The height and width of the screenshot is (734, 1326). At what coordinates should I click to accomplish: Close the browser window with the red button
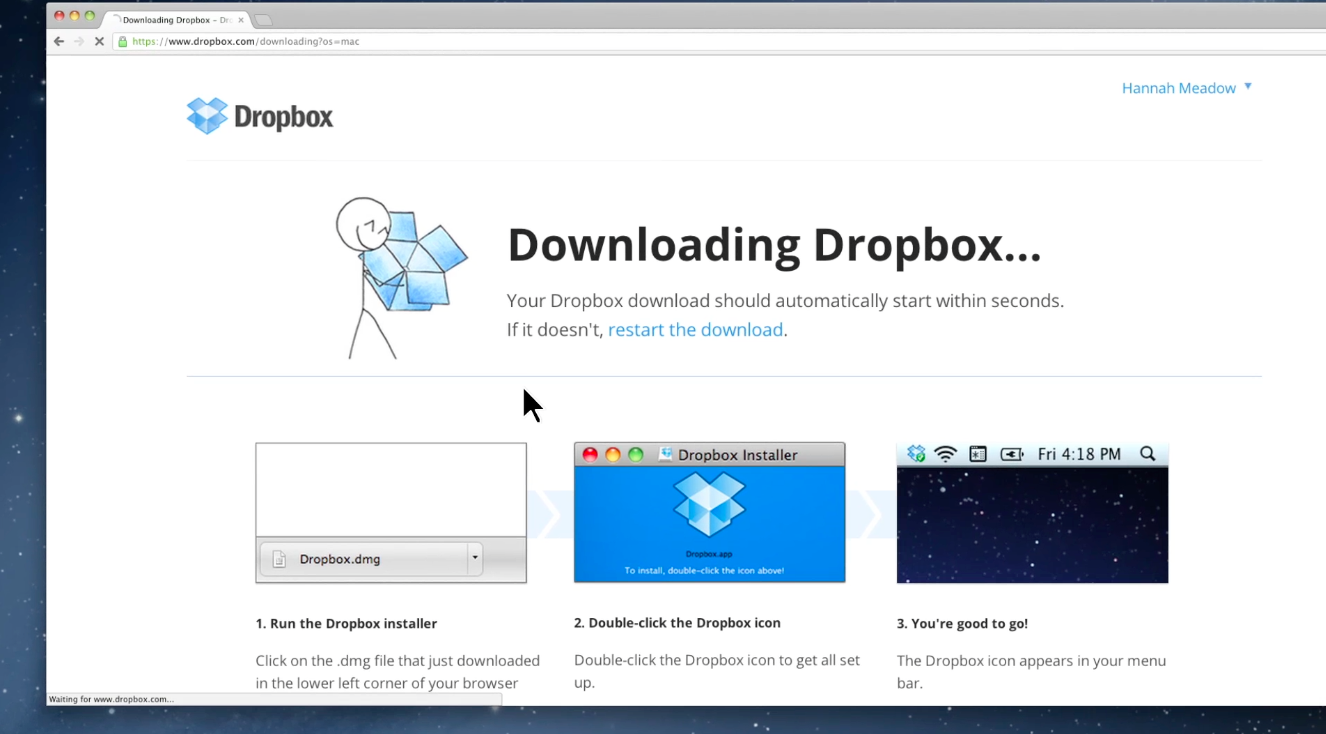[x=59, y=16]
